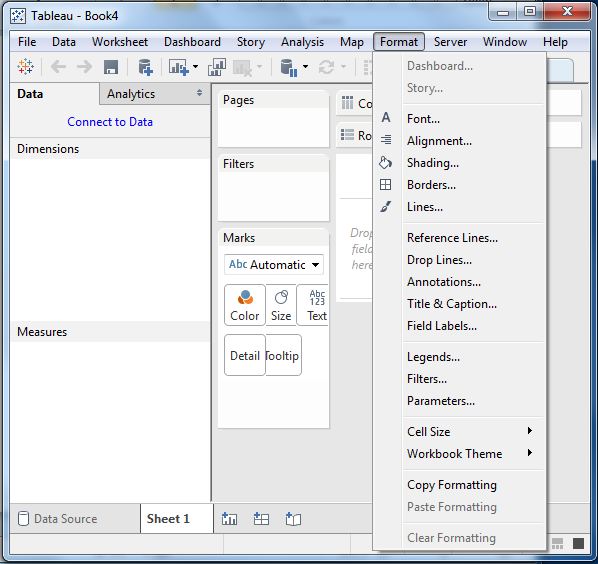Click the New Worksheet toolbar icon

point(178,67)
